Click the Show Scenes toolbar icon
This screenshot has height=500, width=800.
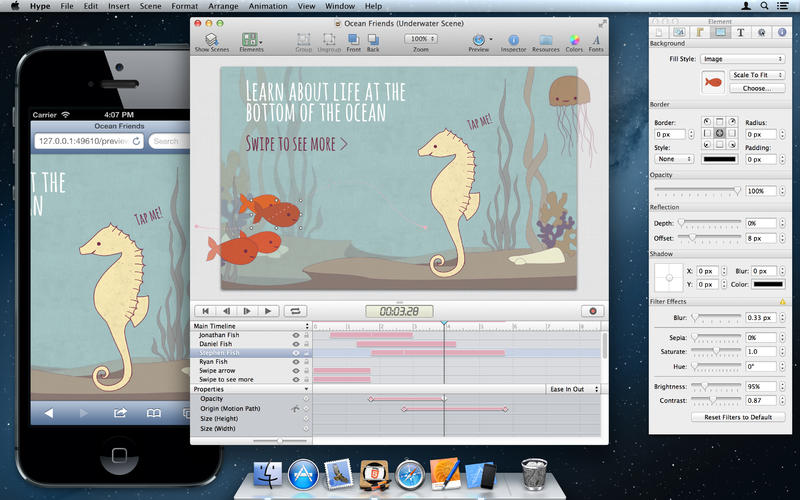(210, 39)
